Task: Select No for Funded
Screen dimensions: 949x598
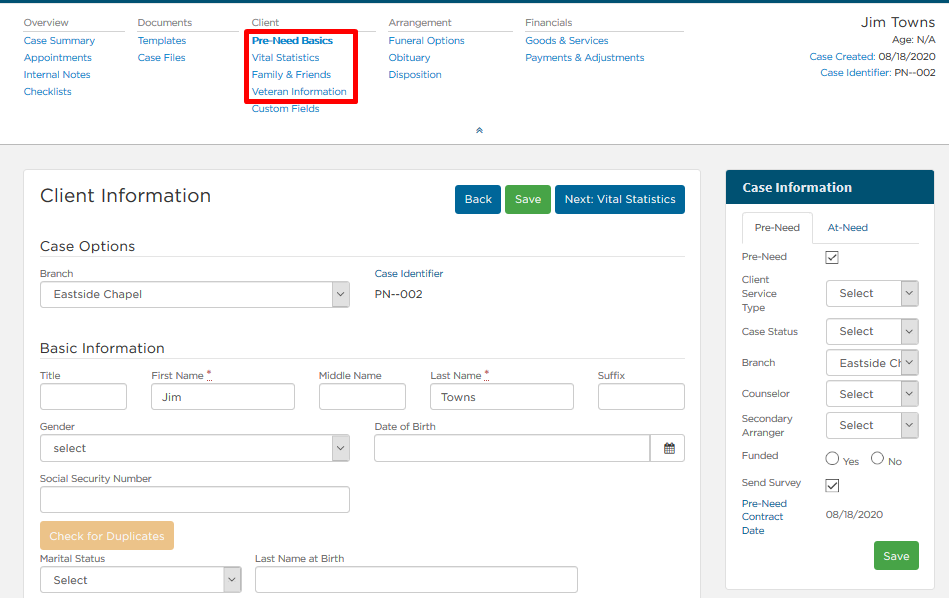Action: 877,458
